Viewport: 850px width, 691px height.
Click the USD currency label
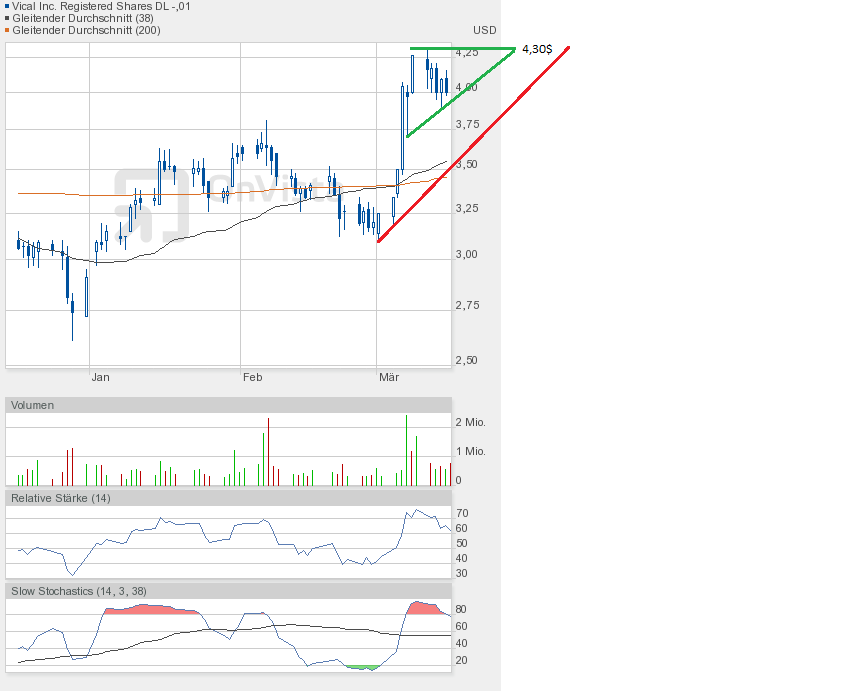[x=484, y=30]
